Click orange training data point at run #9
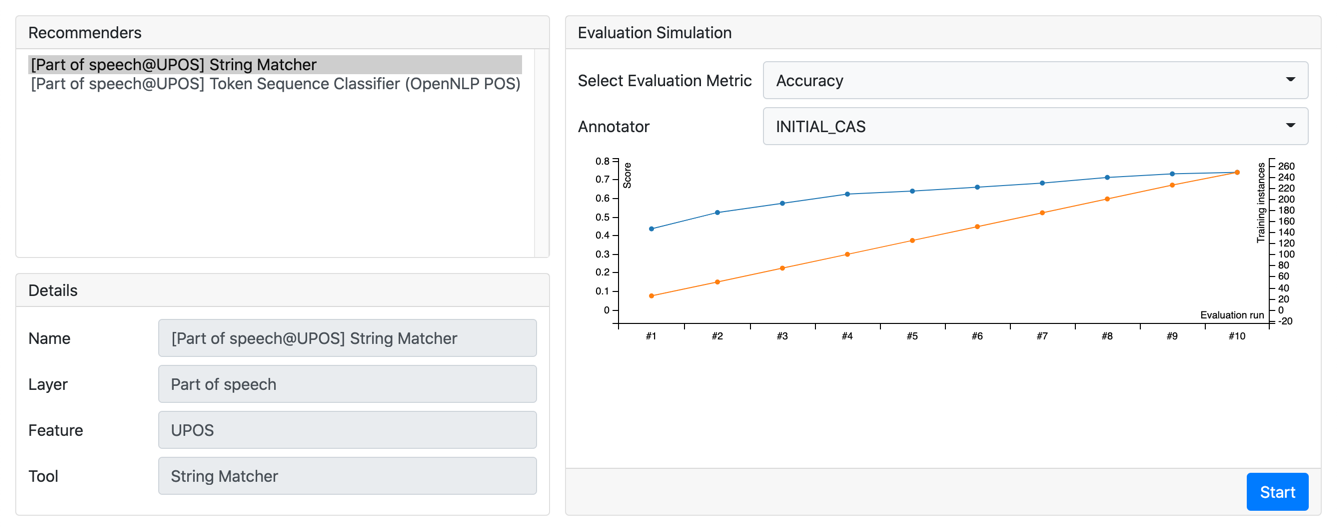 [1172, 185]
